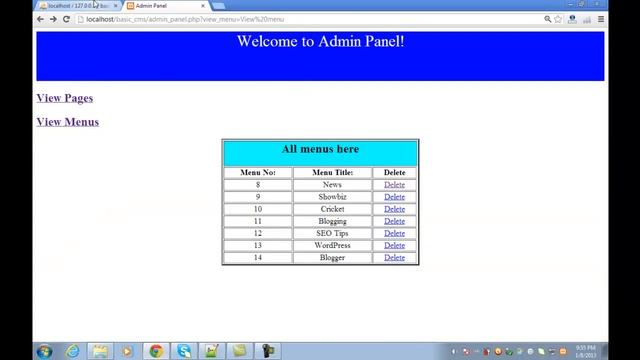The height and width of the screenshot is (360, 640).
Task: Switch to Chrome in the taskbar
Action: [156, 351]
